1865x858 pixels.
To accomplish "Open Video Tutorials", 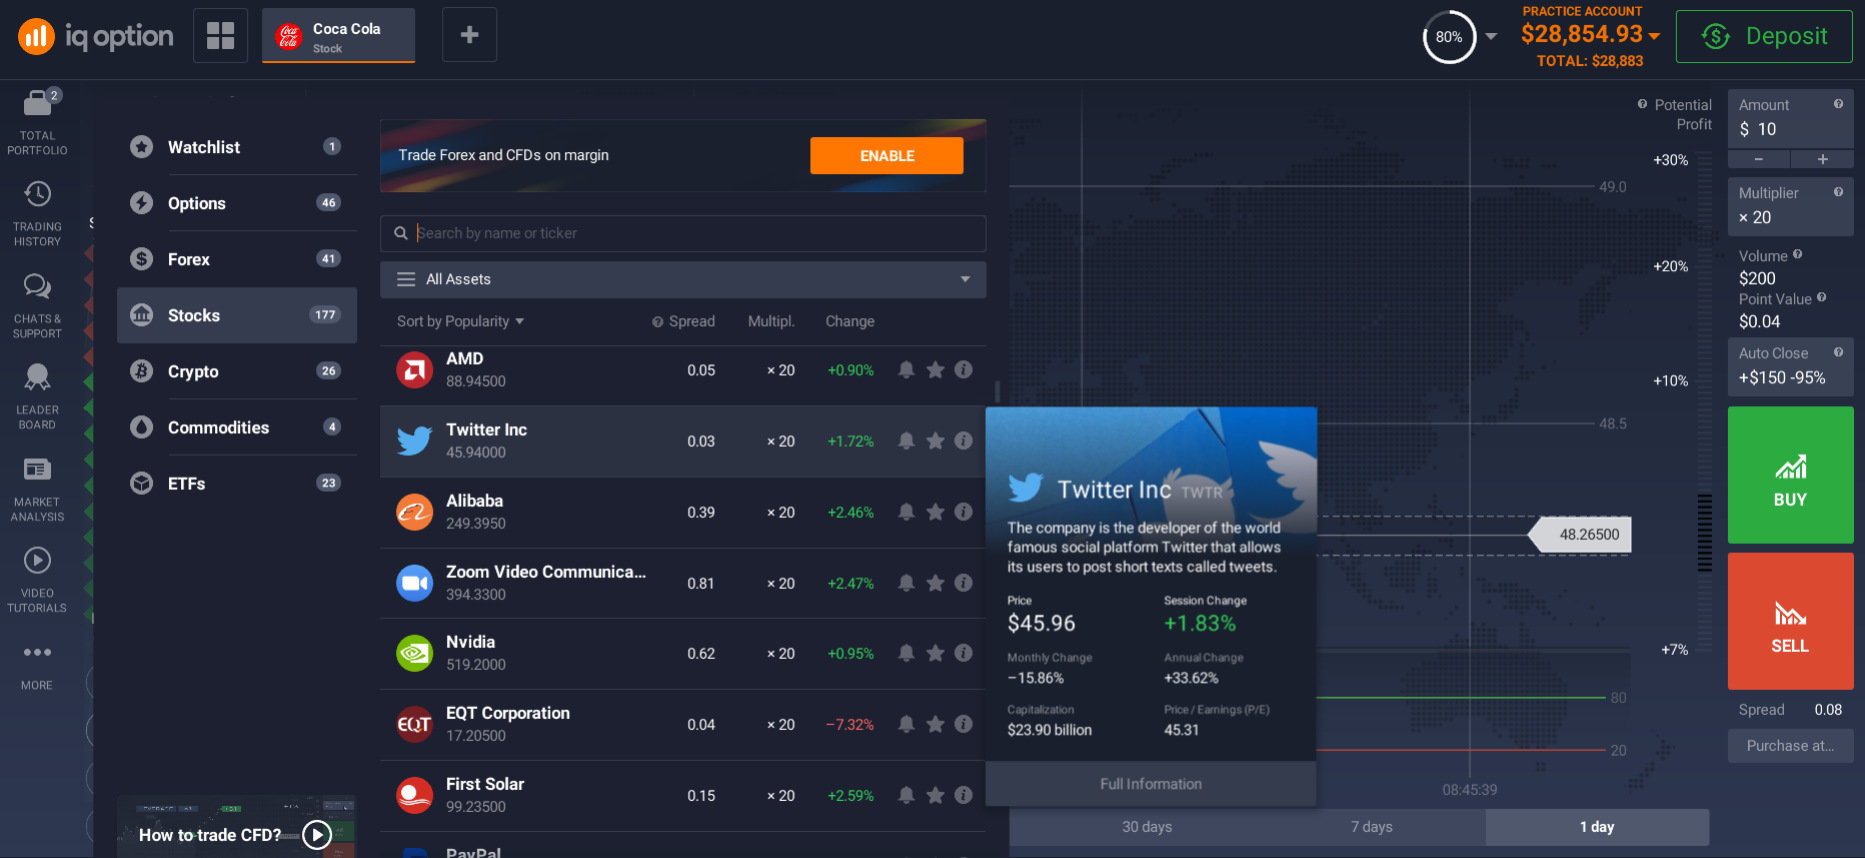I will coord(37,580).
